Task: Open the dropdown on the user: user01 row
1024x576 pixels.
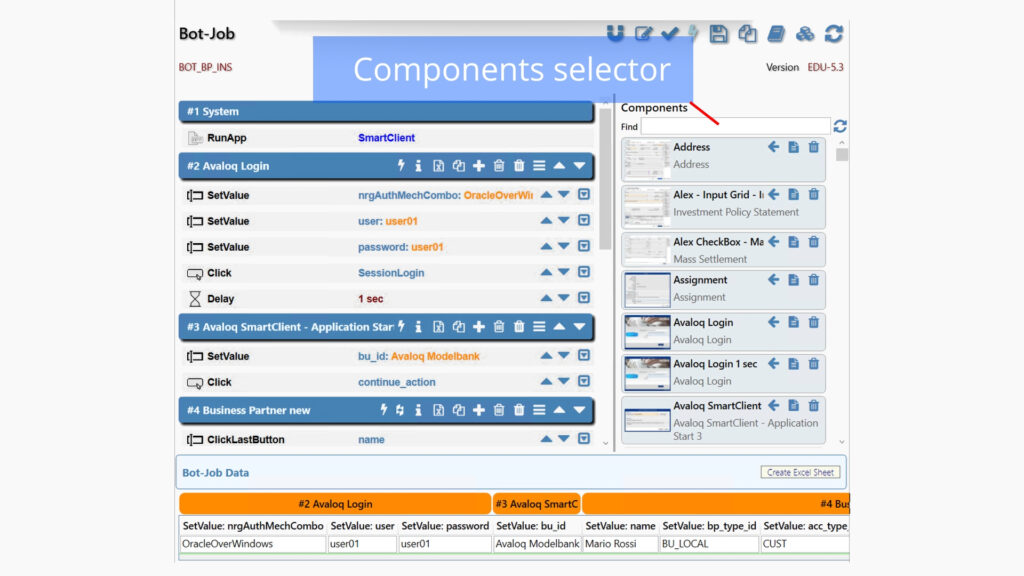Action: point(584,220)
